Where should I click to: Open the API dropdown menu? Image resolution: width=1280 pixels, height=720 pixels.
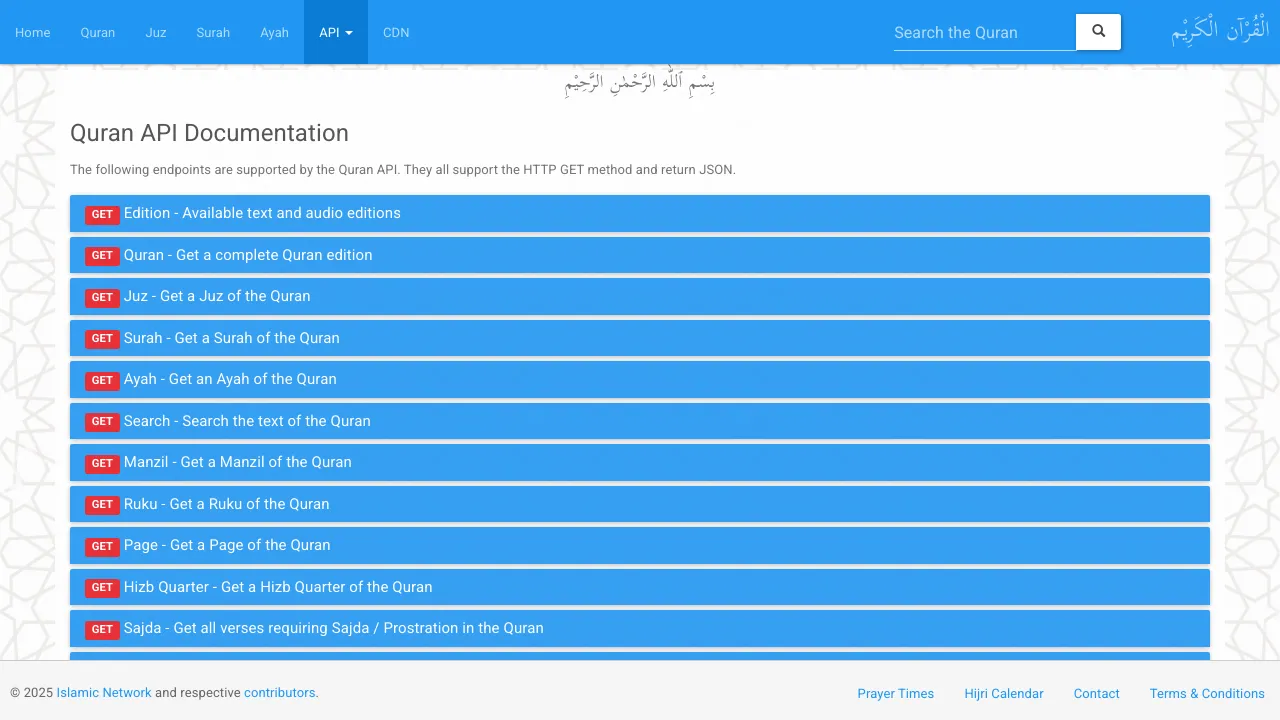click(x=336, y=32)
